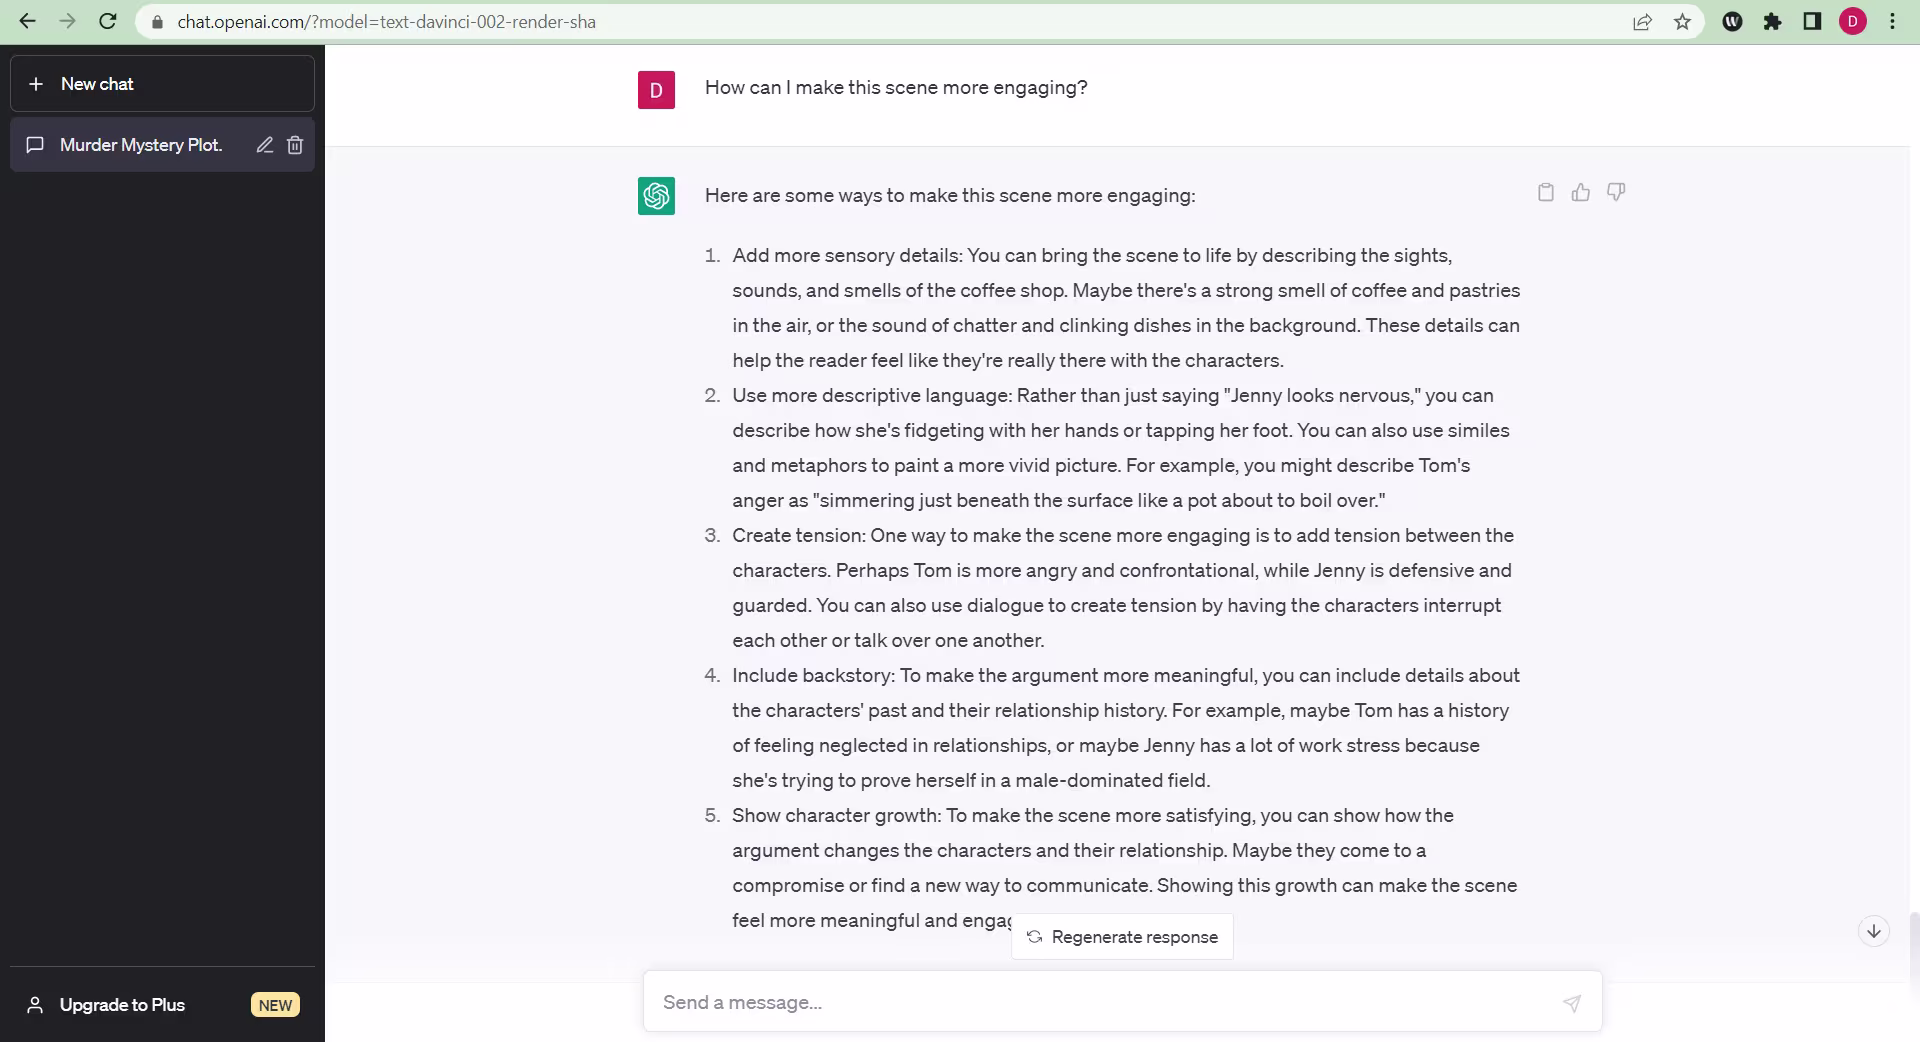Share this page from the address bar
Viewport: 1920px width, 1042px height.
1642,22
